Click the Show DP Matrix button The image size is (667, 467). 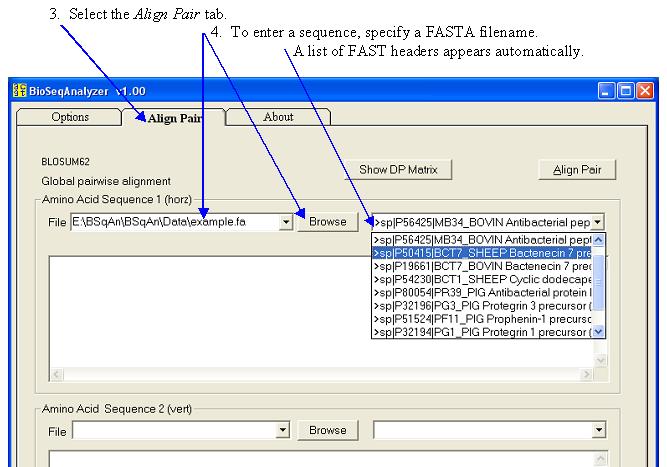click(398, 170)
